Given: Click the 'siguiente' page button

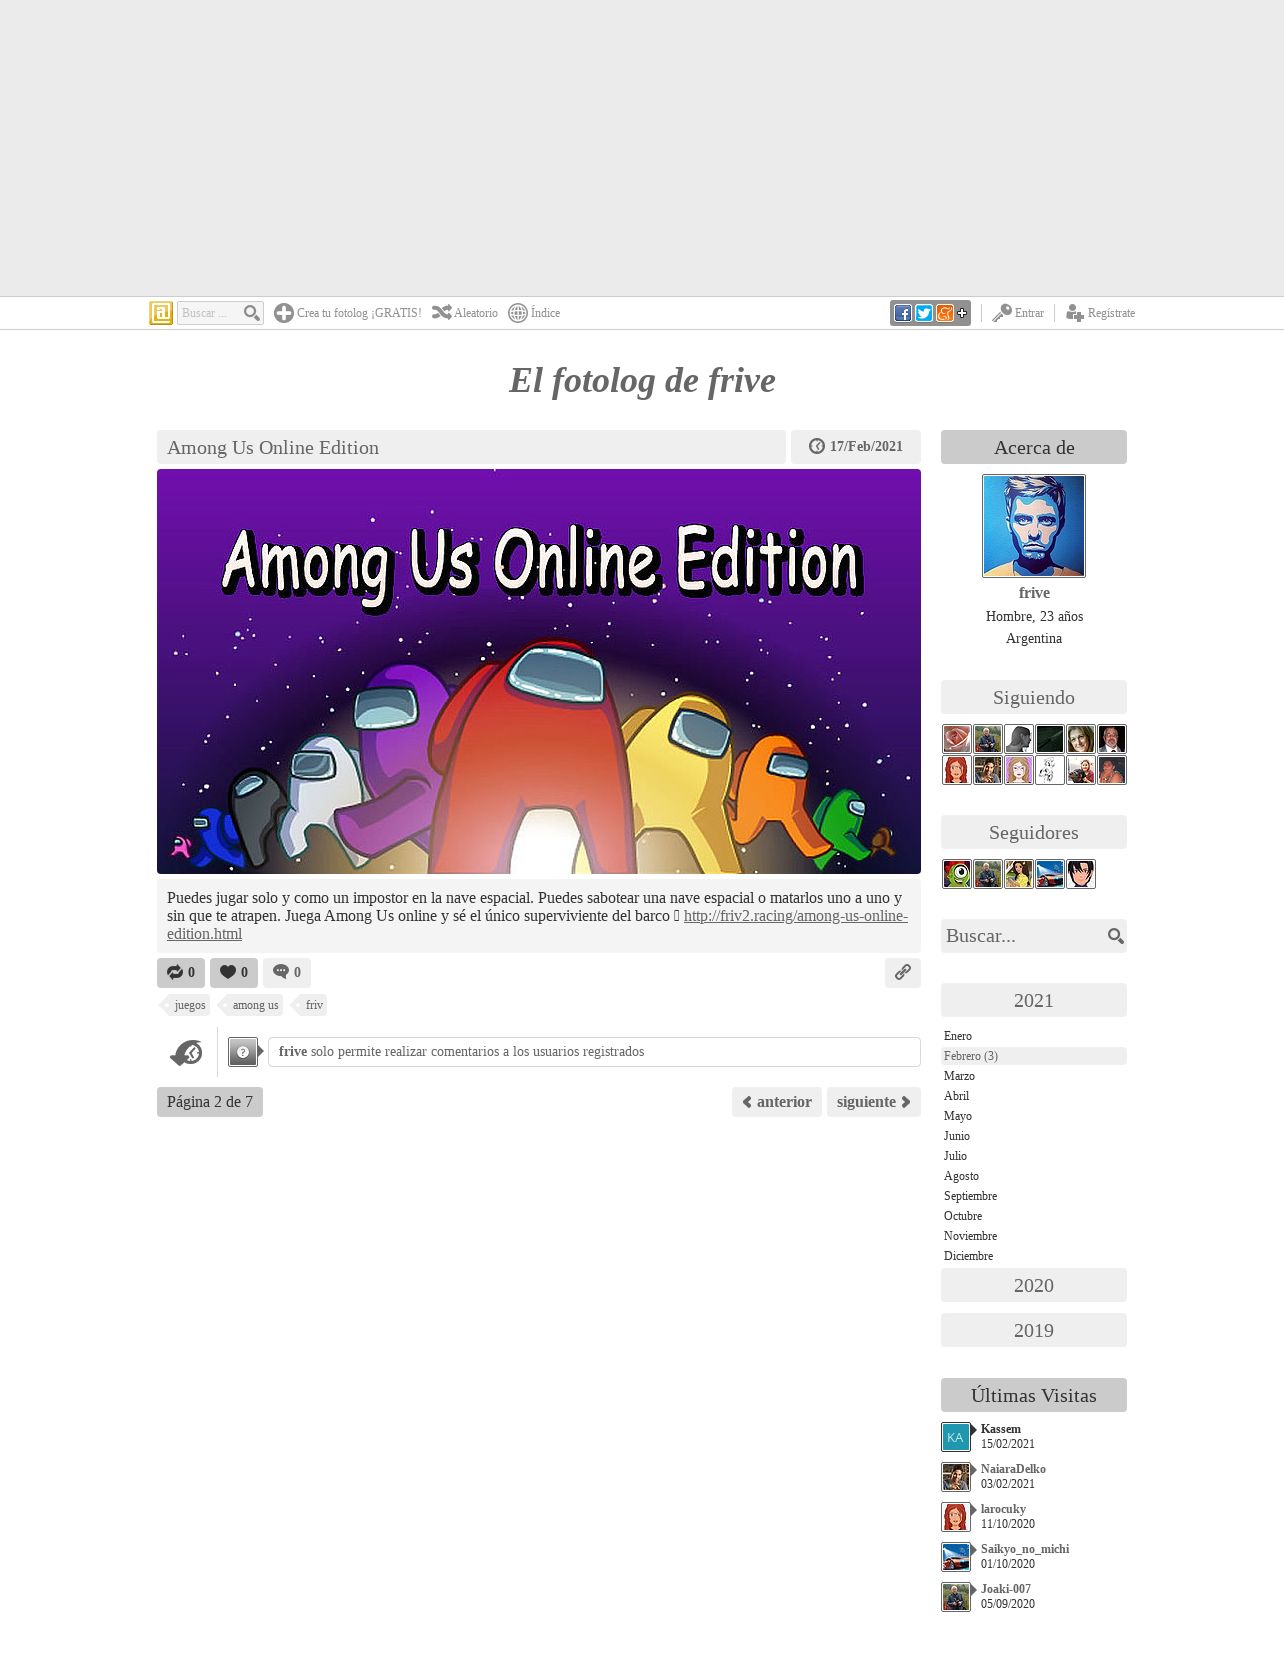Looking at the screenshot, I should (x=874, y=1102).
